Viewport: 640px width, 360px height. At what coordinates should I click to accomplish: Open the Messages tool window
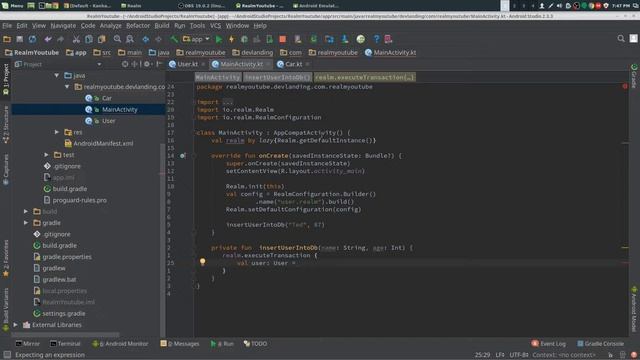click(x=180, y=344)
